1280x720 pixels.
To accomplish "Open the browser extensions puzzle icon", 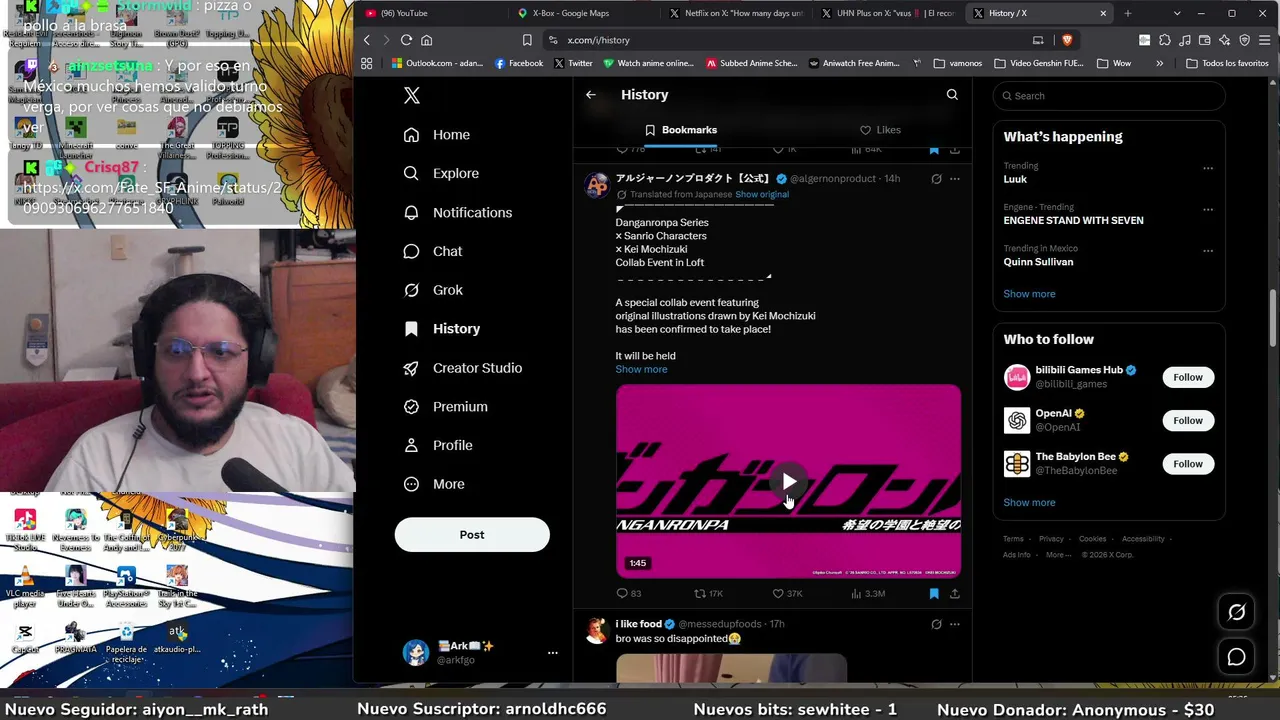I will pos(1165,40).
